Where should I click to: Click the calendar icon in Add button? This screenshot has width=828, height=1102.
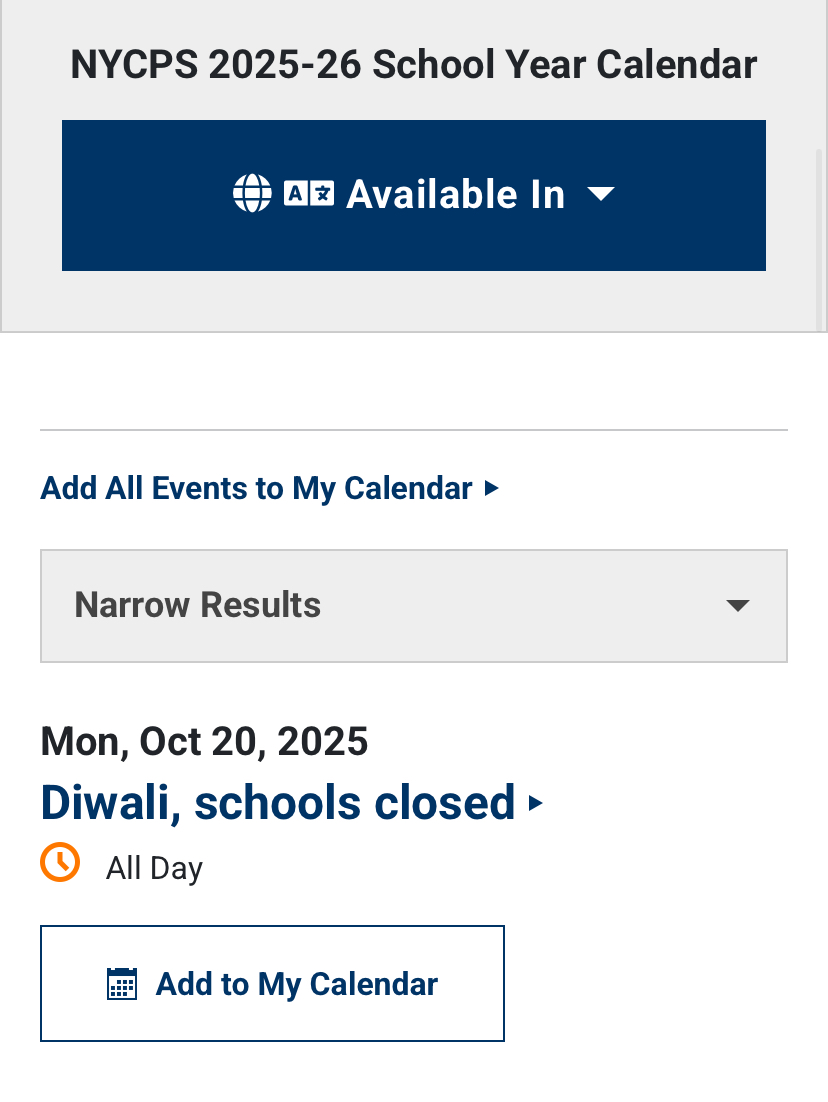click(x=122, y=984)
